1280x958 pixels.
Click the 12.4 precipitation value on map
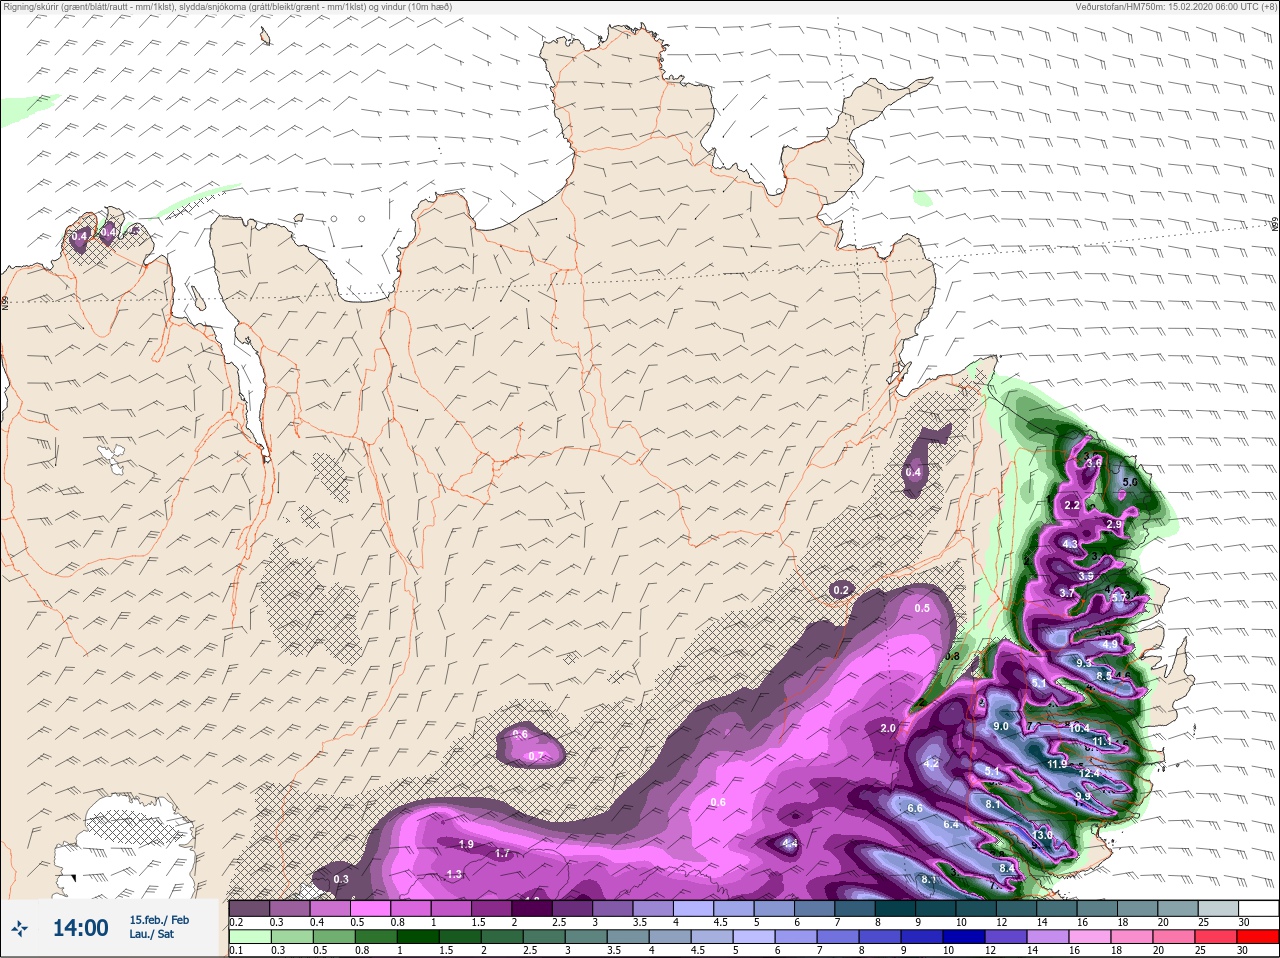[1089, 773]
